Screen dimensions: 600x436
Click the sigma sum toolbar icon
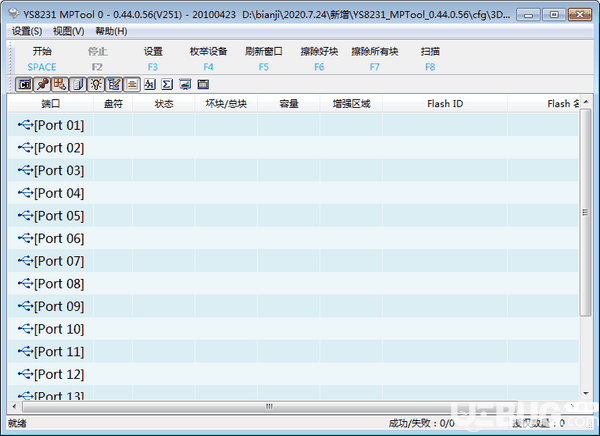point(167,84)
